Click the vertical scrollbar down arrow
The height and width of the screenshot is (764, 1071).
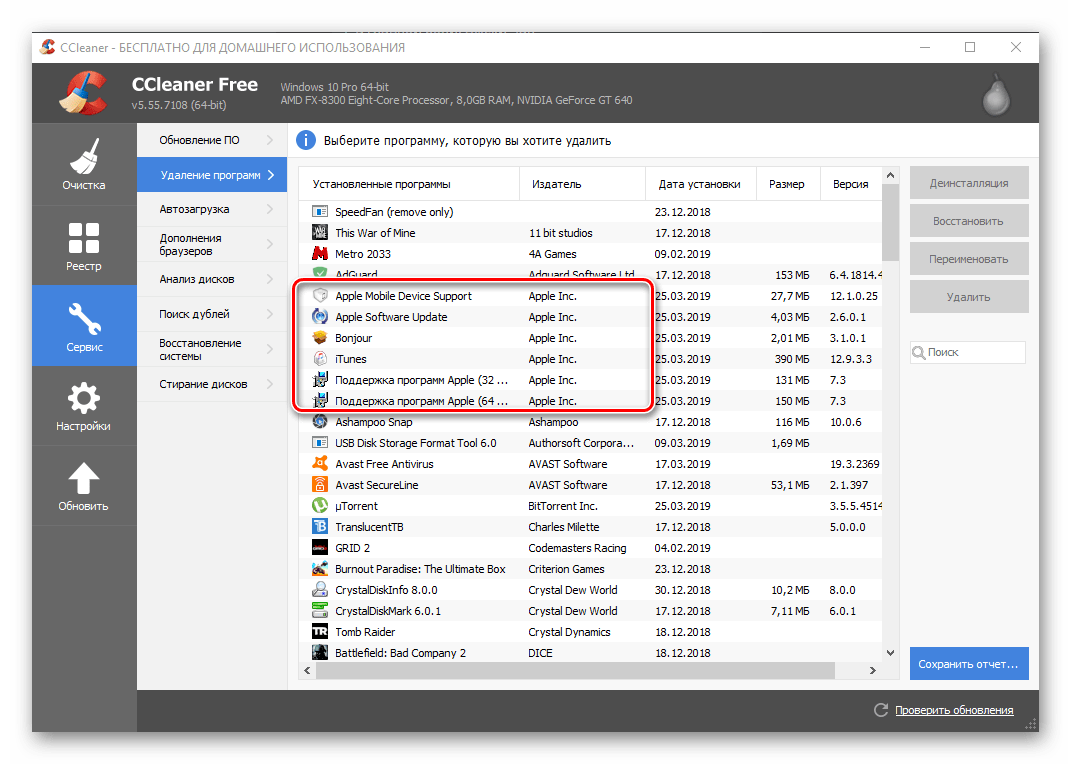(x=890, y=653)
